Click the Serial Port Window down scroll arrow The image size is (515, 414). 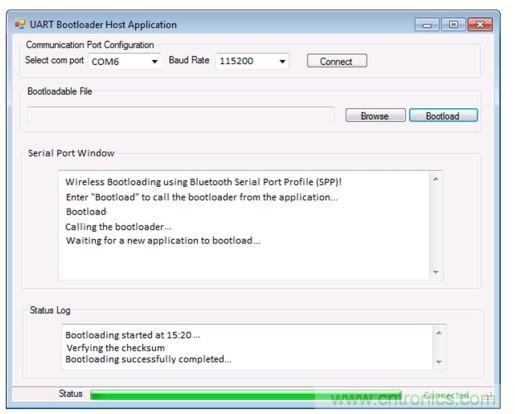tap(435, 272)
